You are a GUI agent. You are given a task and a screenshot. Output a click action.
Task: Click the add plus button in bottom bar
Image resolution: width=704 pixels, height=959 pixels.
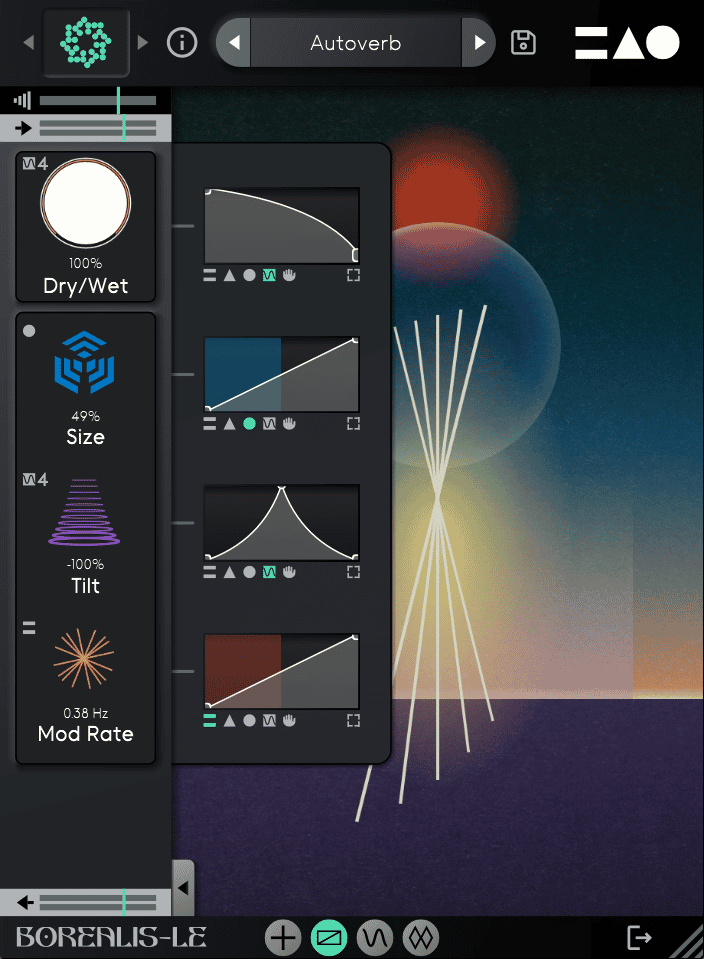(x=284, y=938)
